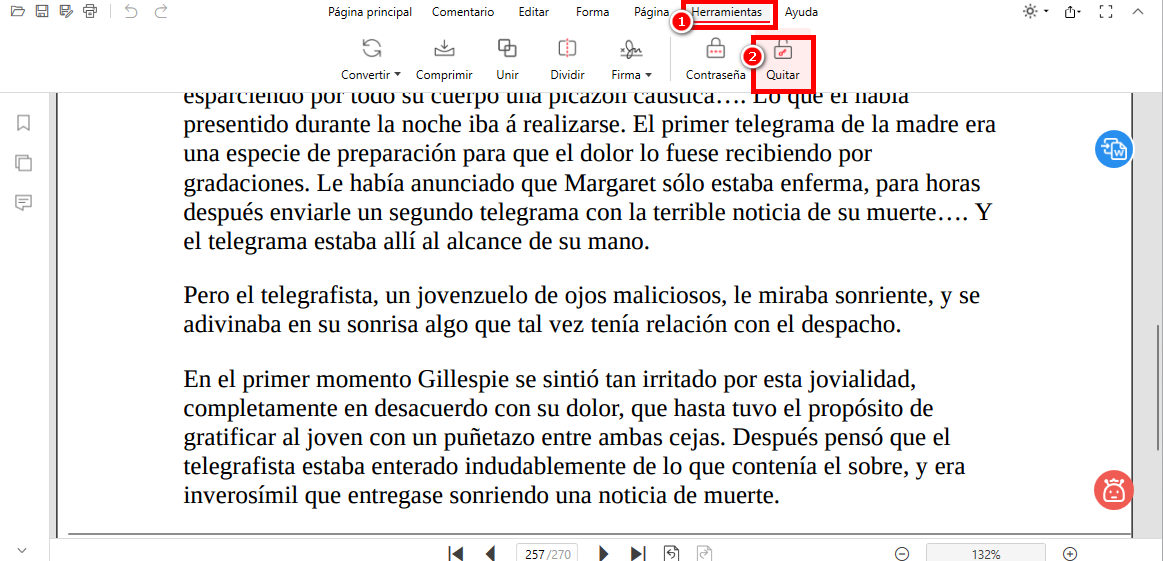This screenshot has height=561, width=1163.
Task: Open the Página tab
Action: point(651,12)
